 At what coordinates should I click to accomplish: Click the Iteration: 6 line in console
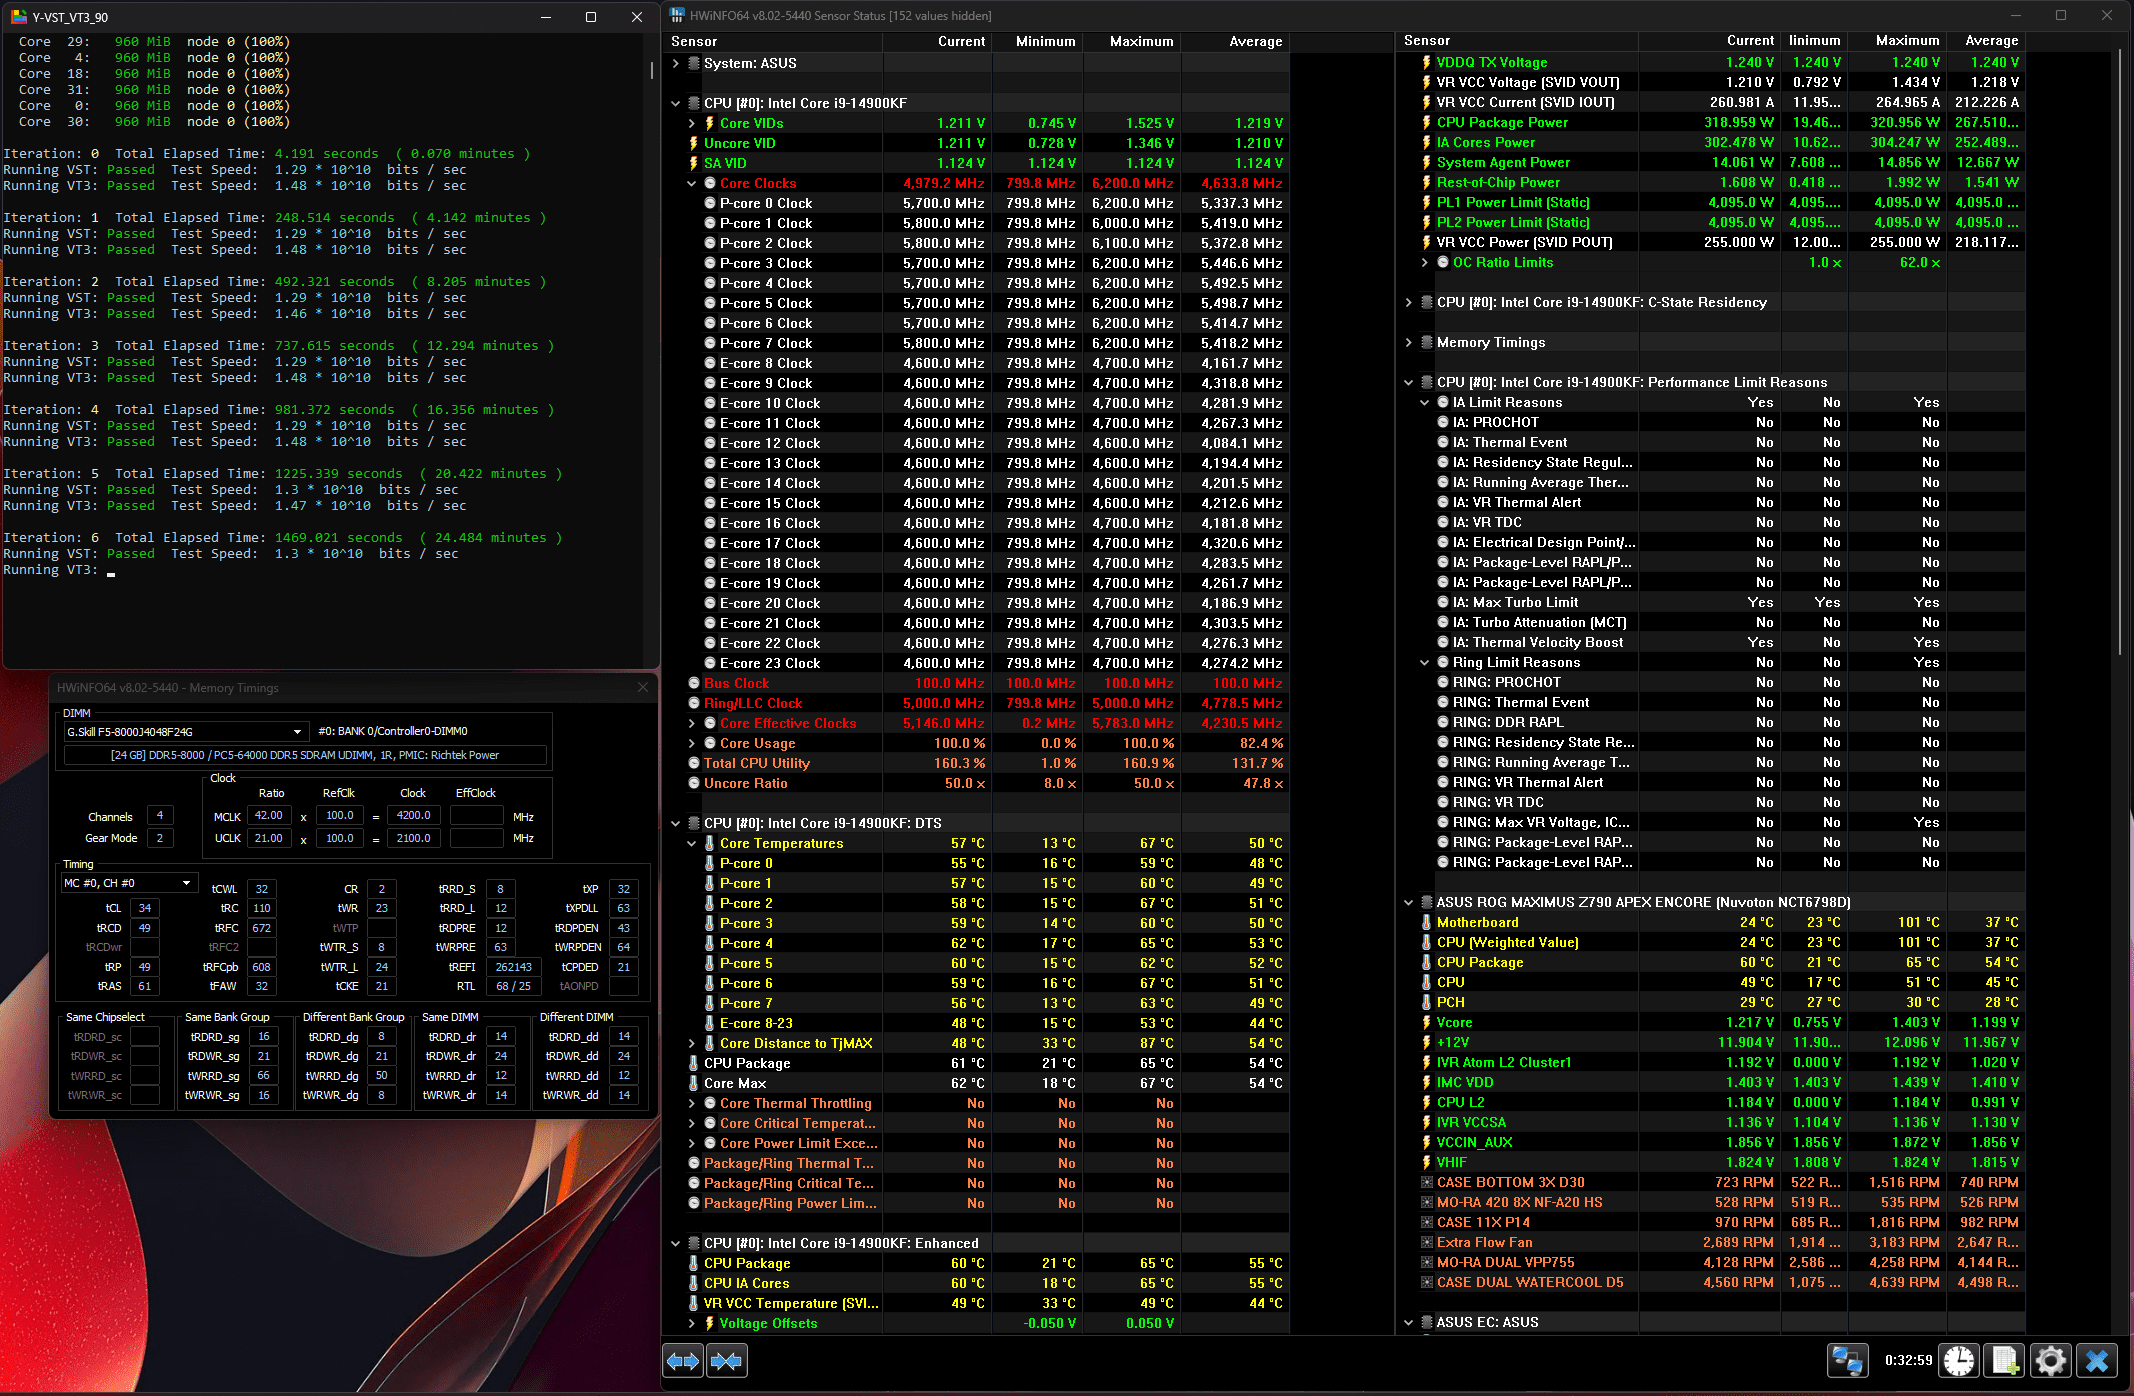click(283, 538)
